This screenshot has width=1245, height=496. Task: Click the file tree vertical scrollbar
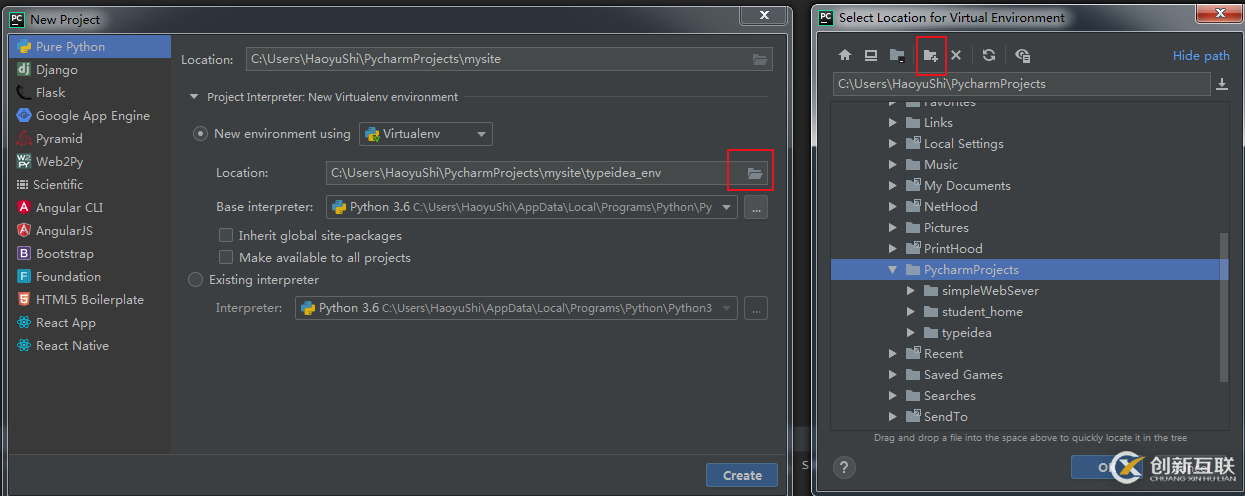[1224, 306]
